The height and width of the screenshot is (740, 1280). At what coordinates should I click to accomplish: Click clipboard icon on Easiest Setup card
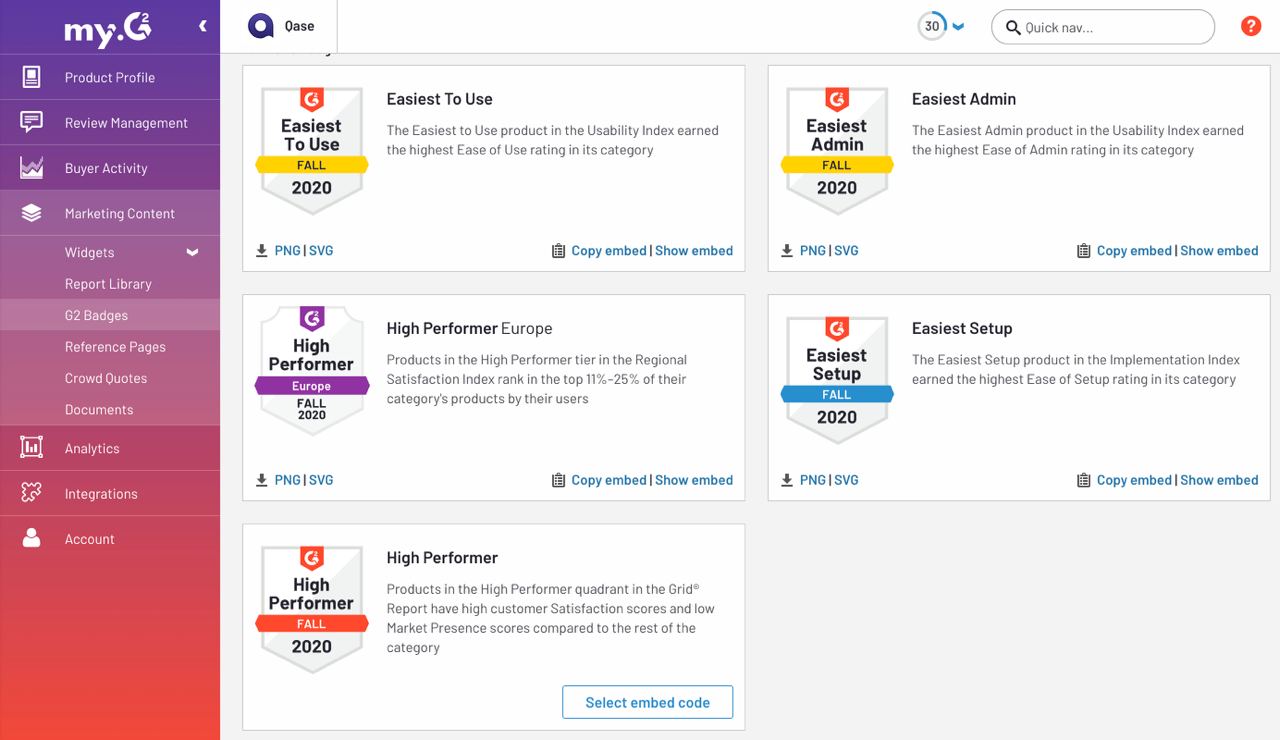1084,480
